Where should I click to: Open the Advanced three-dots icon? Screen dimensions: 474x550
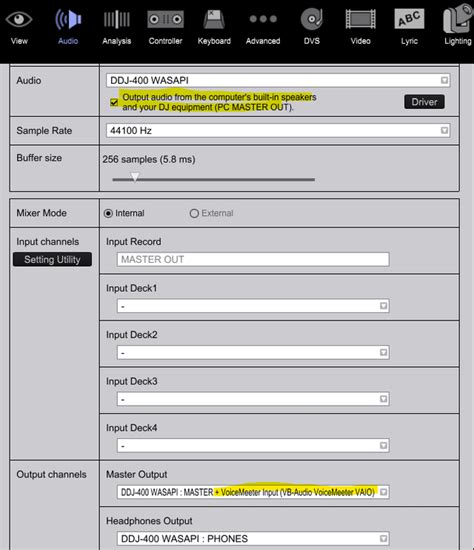pos(263,19)
